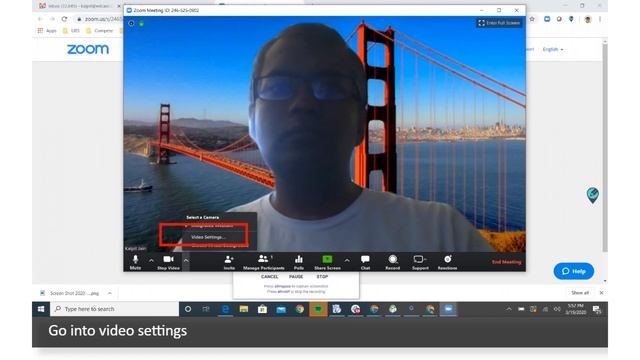The height and width of the screenshot is (360, 640).
Task: Open the Mail app from the taskbar
Action: (281, 309)
